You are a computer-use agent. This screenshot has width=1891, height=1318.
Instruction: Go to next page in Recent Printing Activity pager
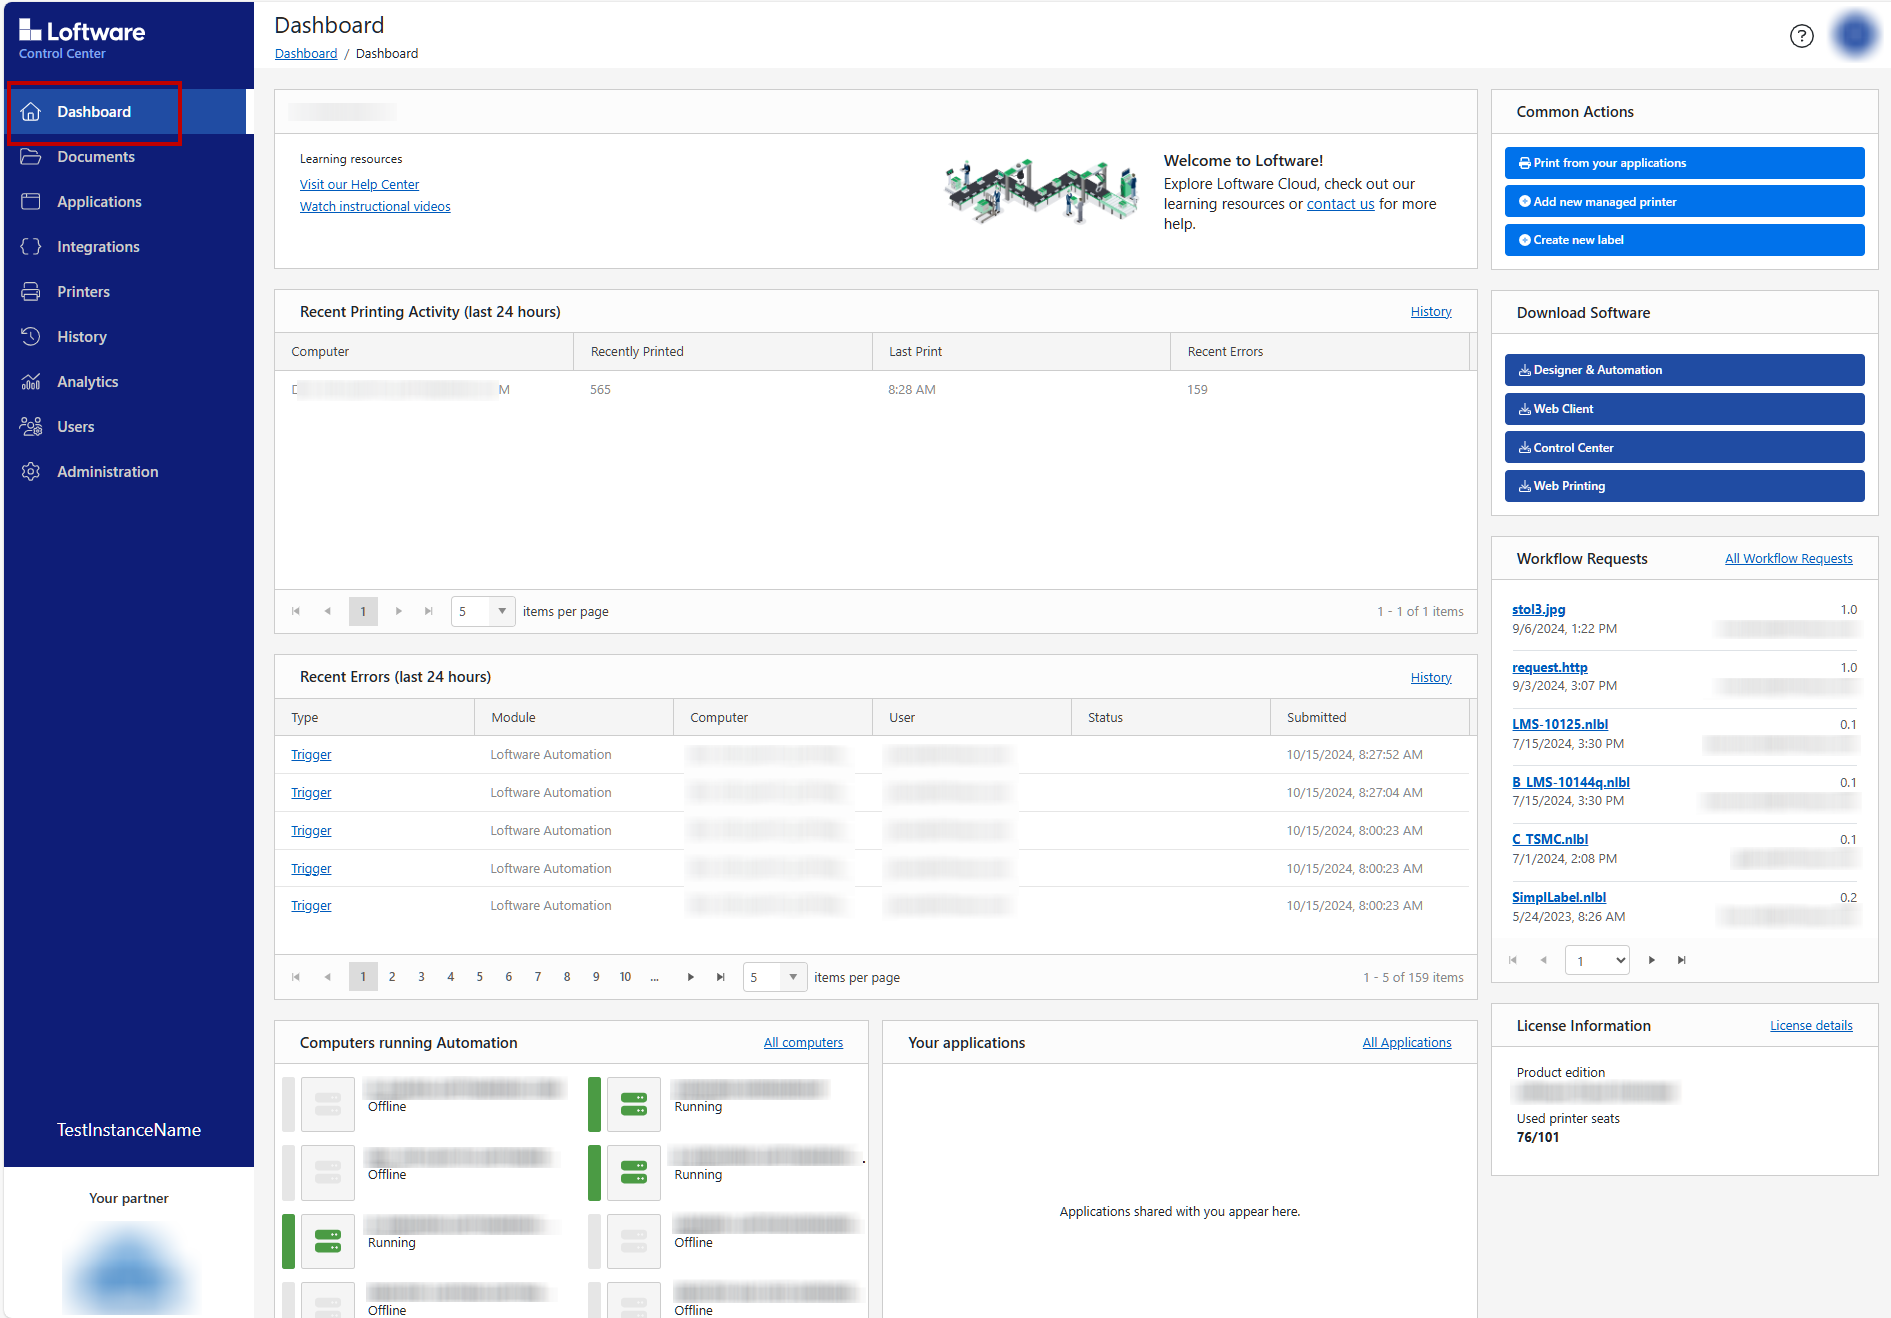[399, 611]
